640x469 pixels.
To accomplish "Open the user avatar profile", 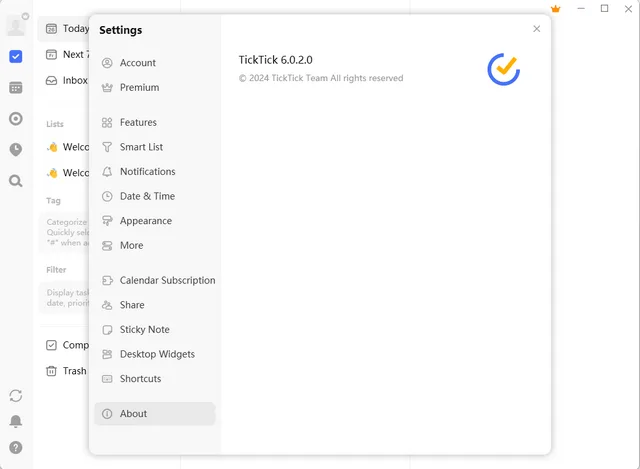I will (16, 26).
